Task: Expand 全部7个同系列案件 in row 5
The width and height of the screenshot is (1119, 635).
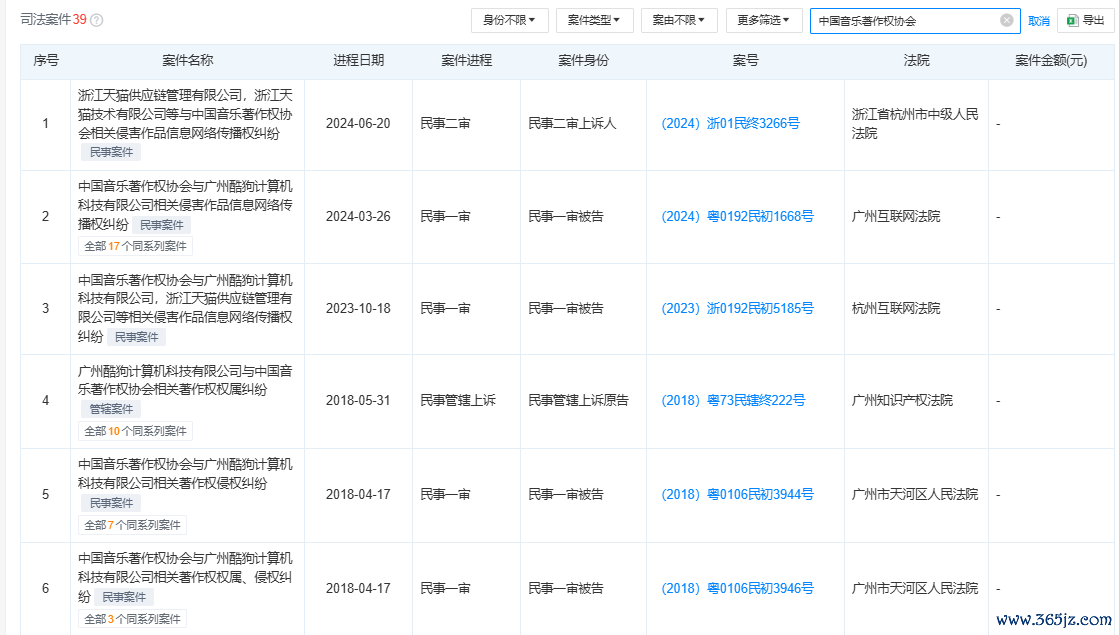Action: pos(132,525)
